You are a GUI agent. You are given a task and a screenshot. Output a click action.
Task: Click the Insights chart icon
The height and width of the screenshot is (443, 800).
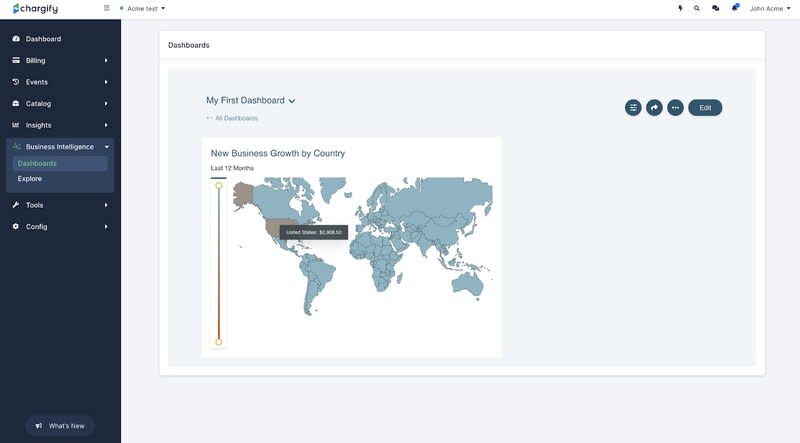click(16, 125)
